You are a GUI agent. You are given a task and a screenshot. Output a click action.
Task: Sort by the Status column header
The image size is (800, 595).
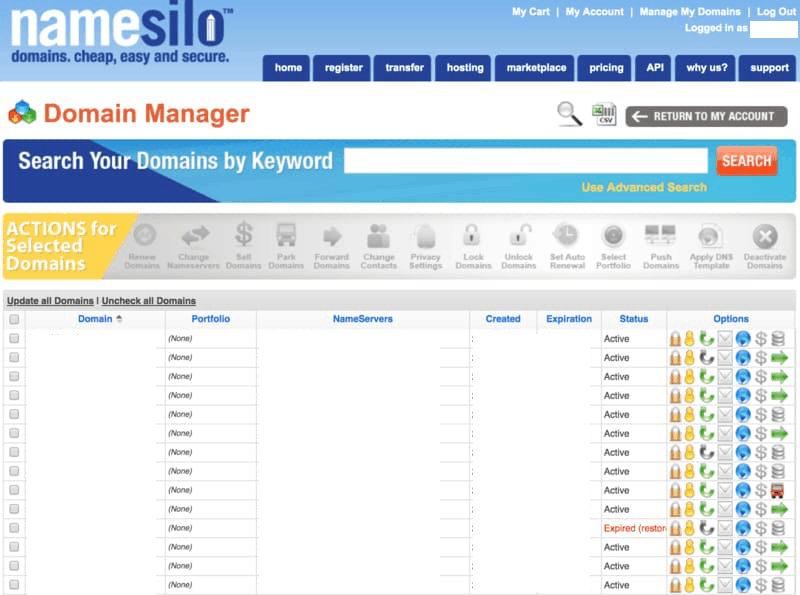click(x=634, y=319)
